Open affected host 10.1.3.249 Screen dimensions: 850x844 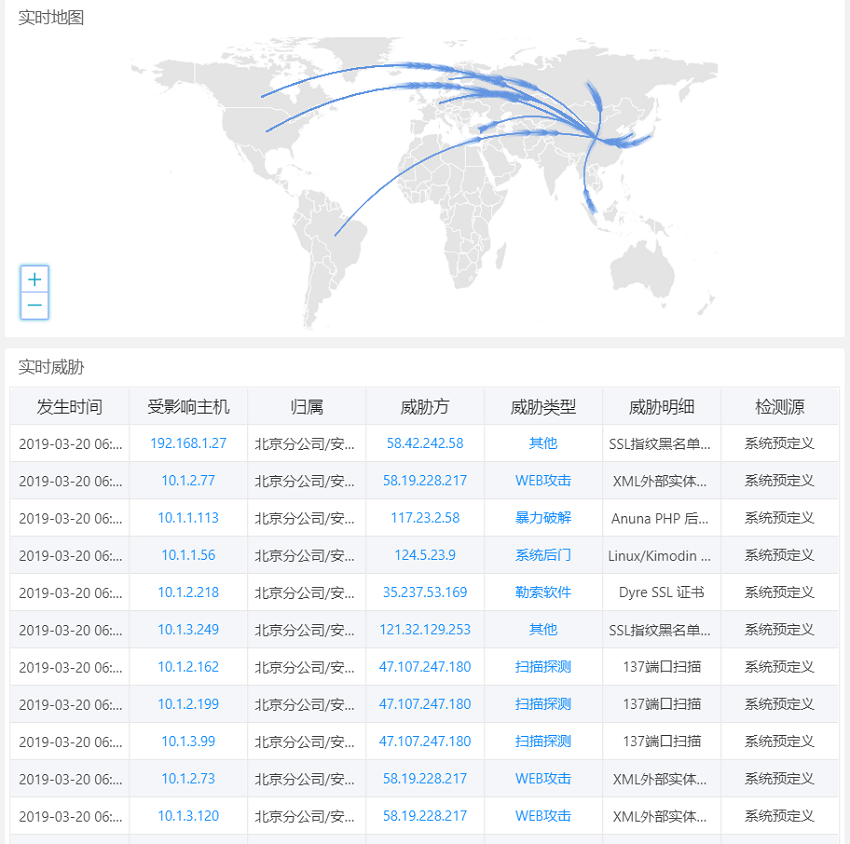point(188,629)
